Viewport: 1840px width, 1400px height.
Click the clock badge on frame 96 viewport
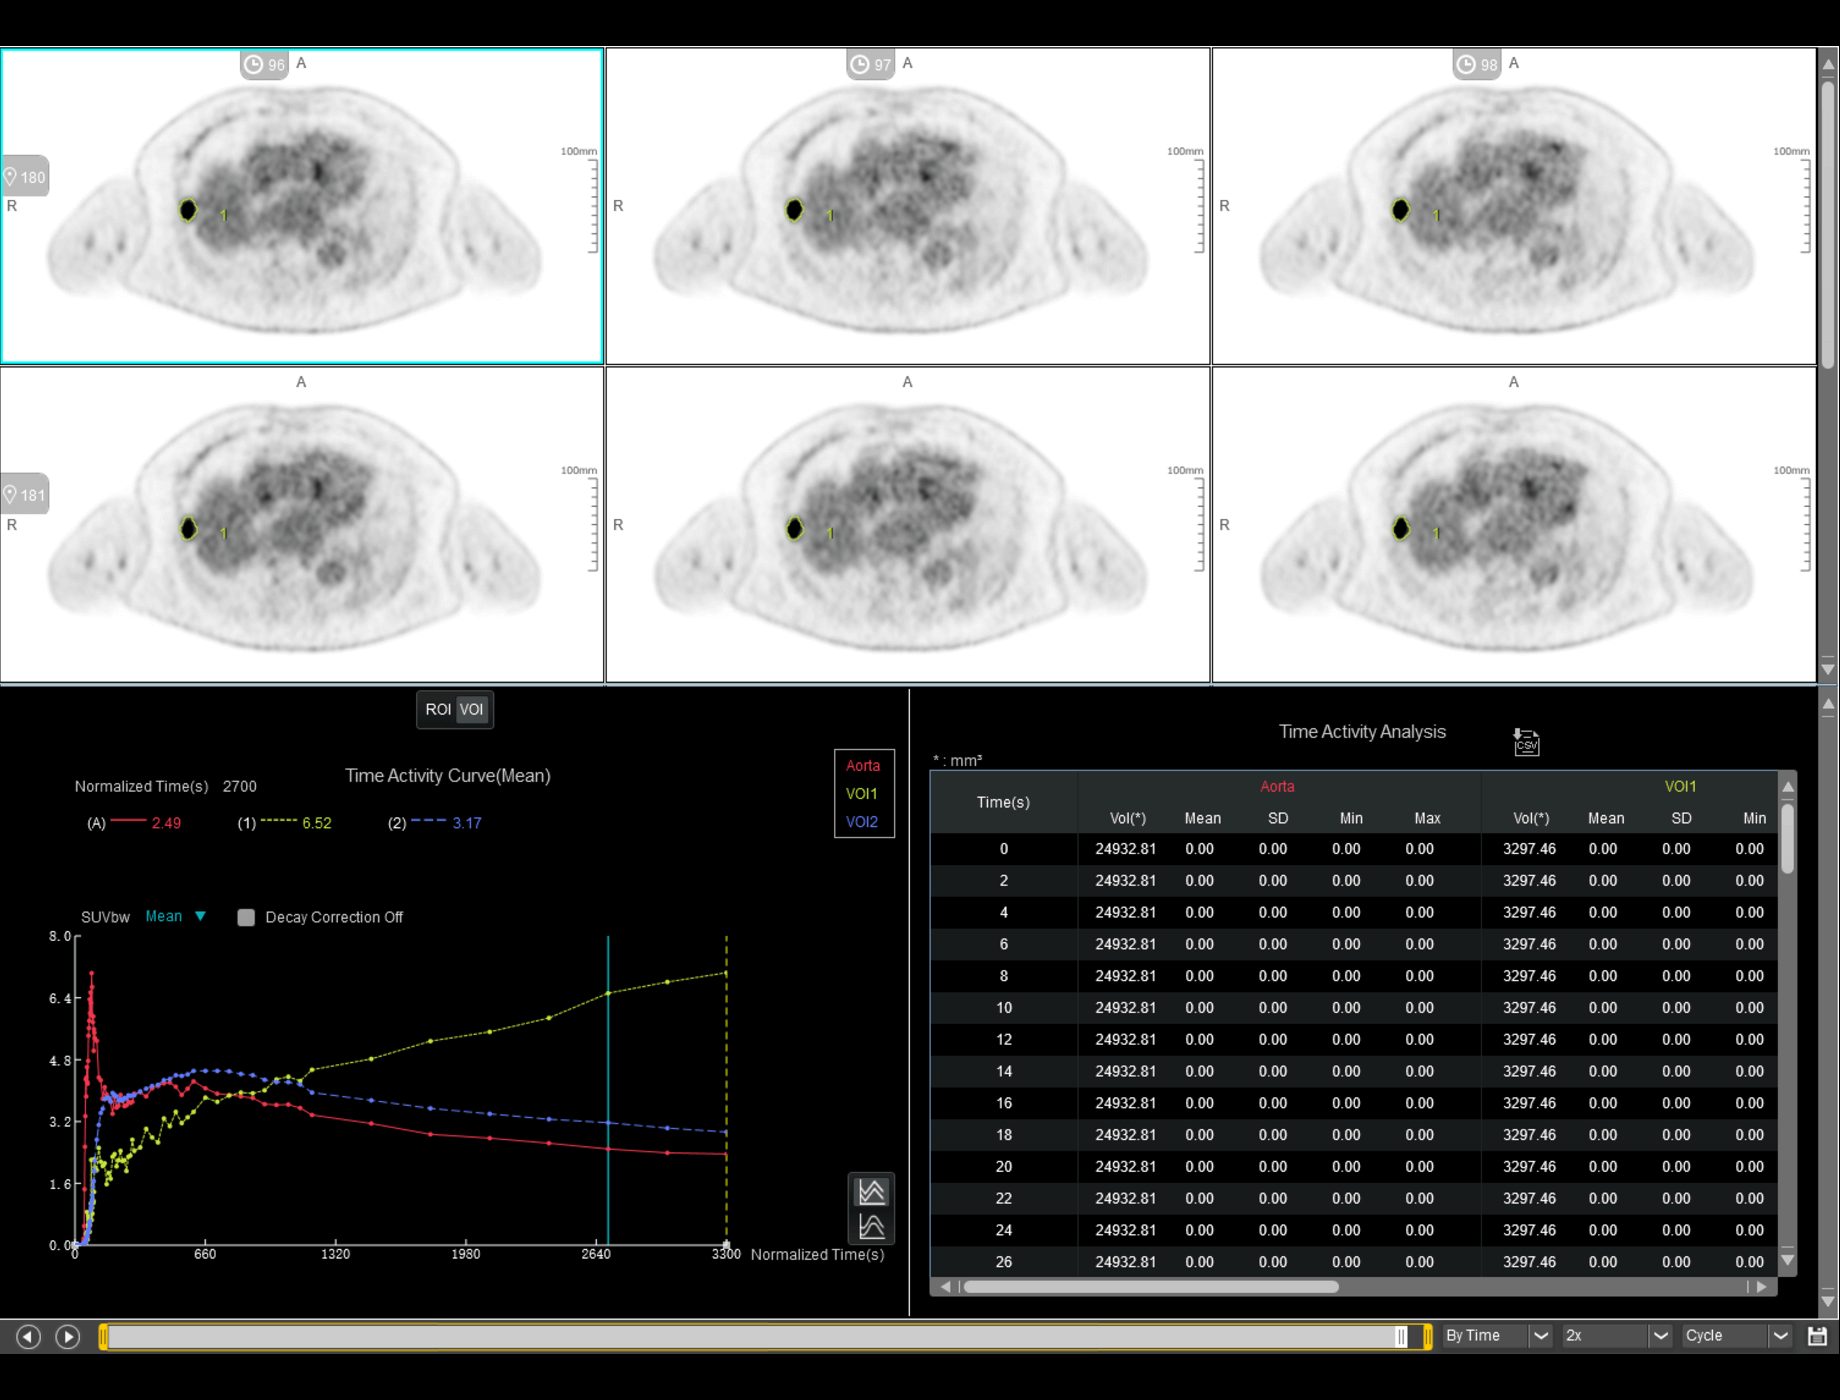(x=262, y=64)
